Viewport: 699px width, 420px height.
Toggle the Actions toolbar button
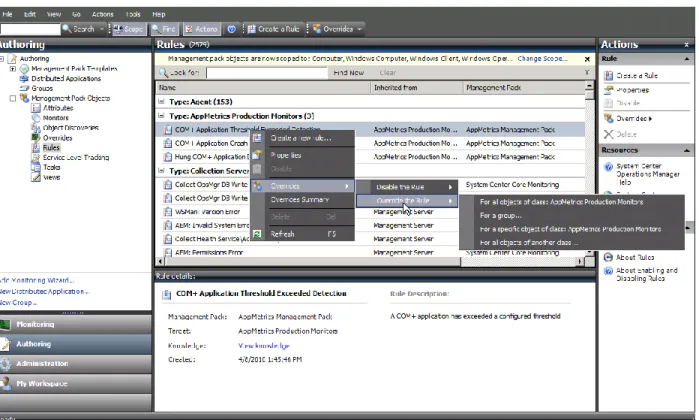(201, 29)
